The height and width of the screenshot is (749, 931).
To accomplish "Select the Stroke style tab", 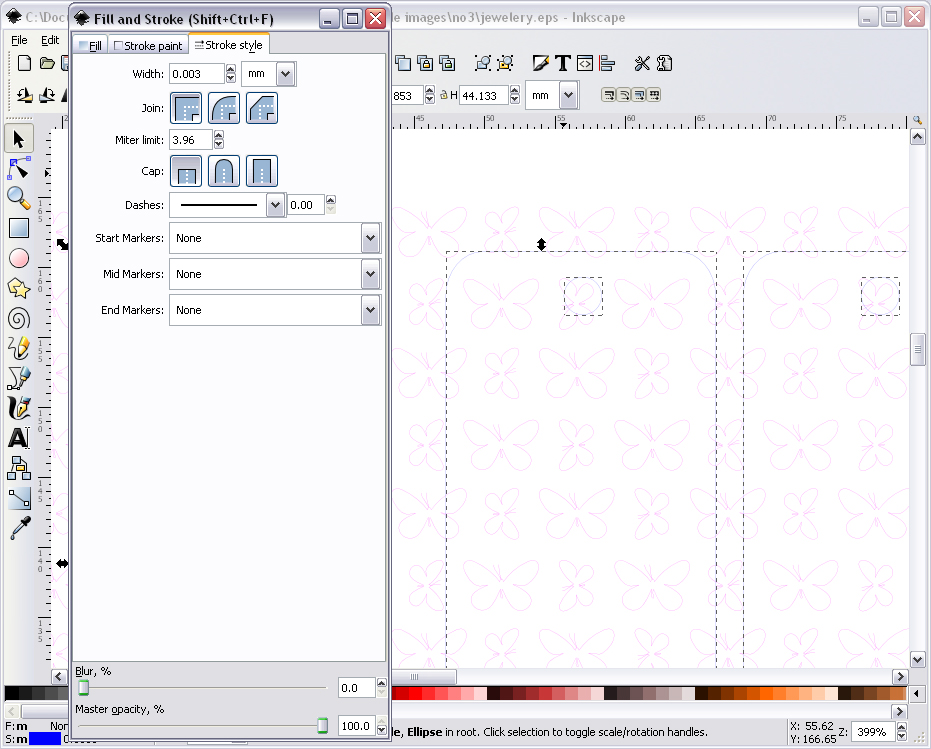I will click(229, 45).
